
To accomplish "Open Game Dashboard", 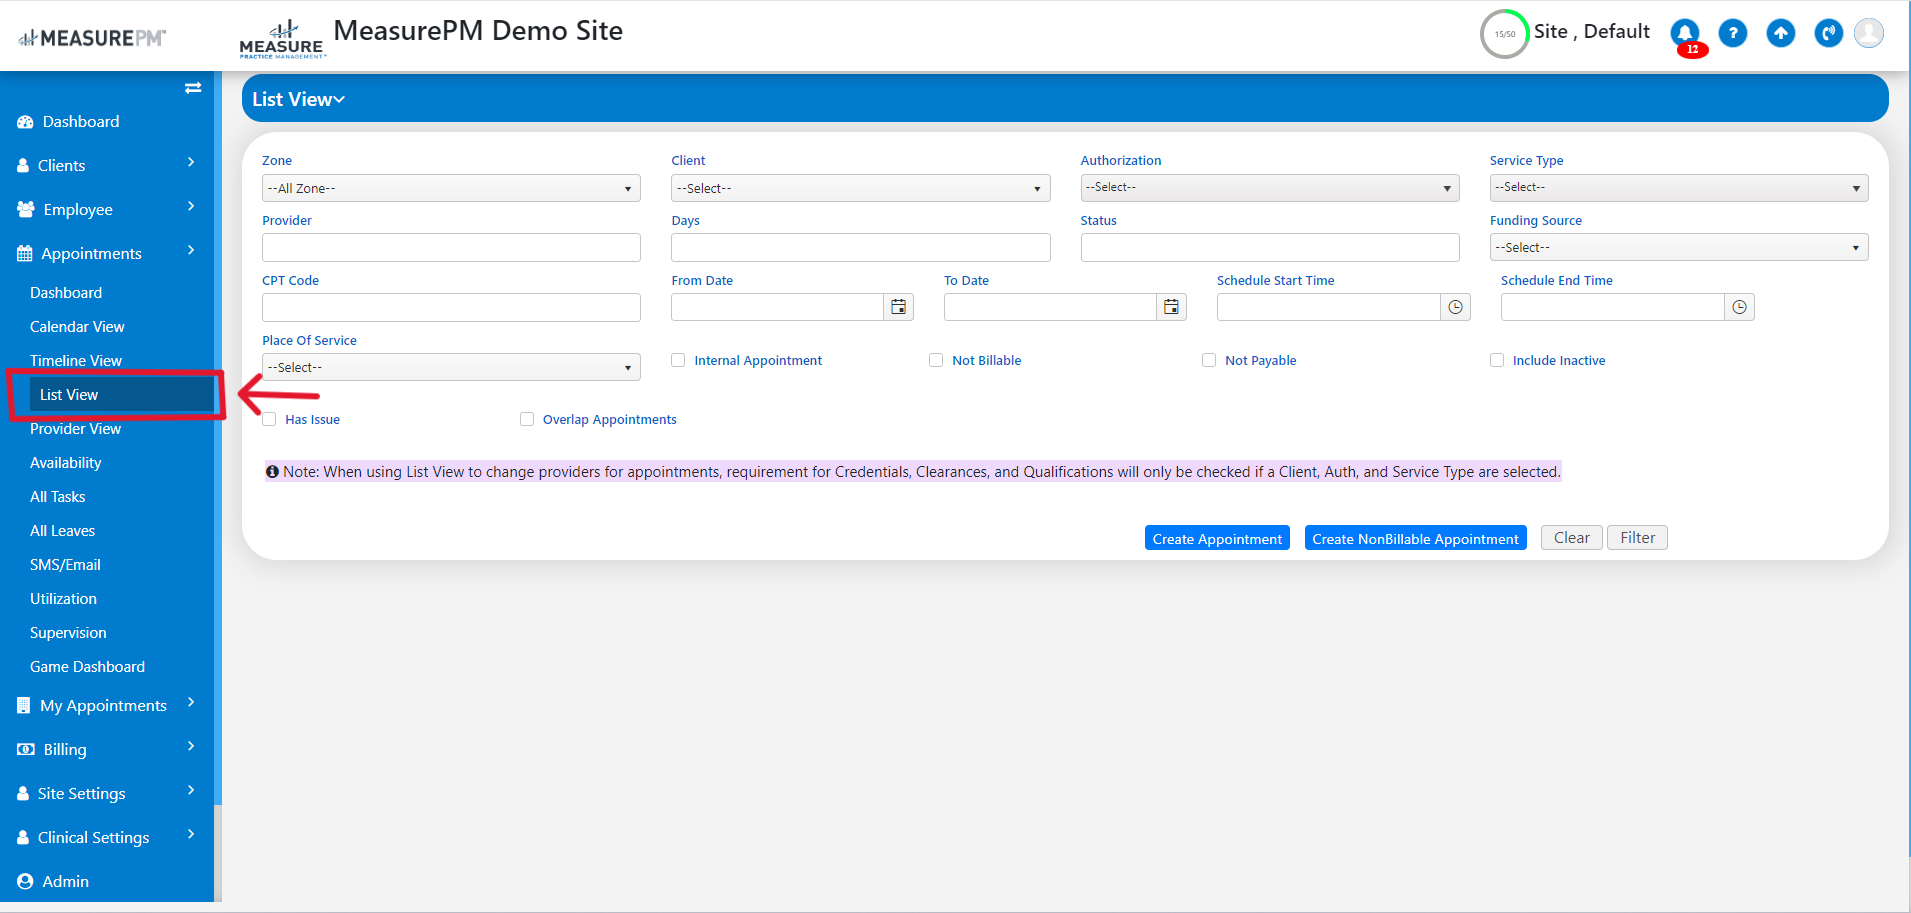I will coord(87,667).
